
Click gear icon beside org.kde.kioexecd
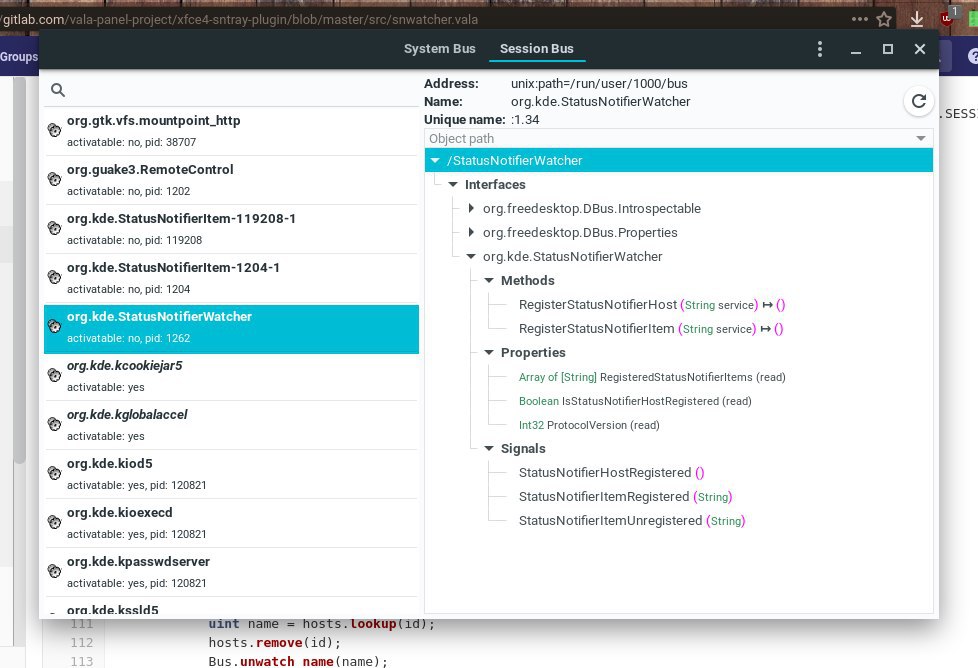tap(55, 523)
